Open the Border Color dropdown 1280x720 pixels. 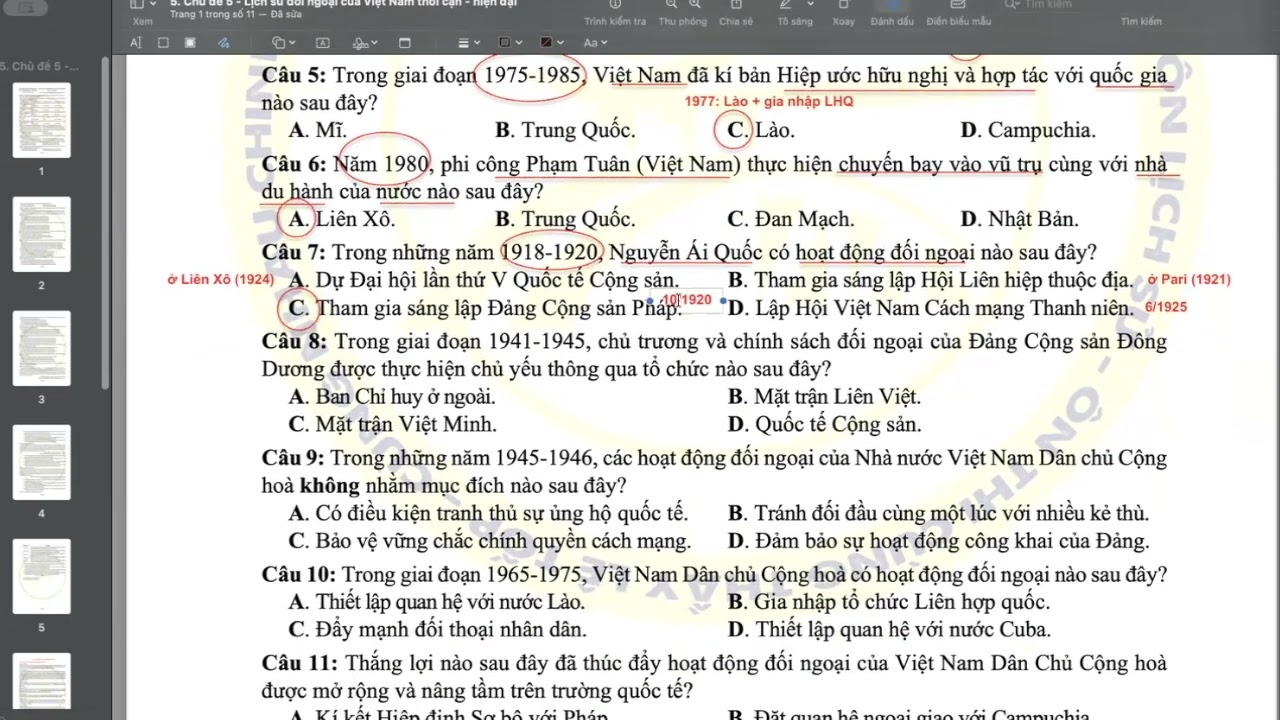pos(508,43)
